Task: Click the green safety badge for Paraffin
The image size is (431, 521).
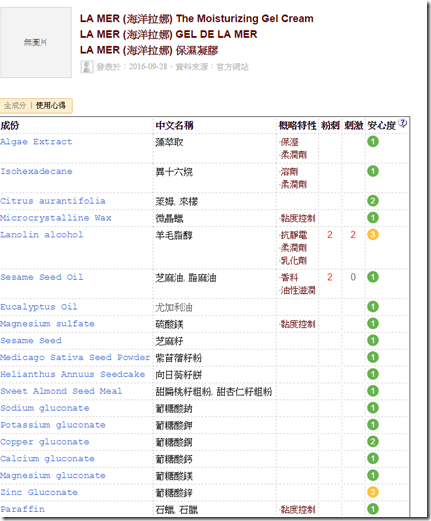Action: point(373,509)
